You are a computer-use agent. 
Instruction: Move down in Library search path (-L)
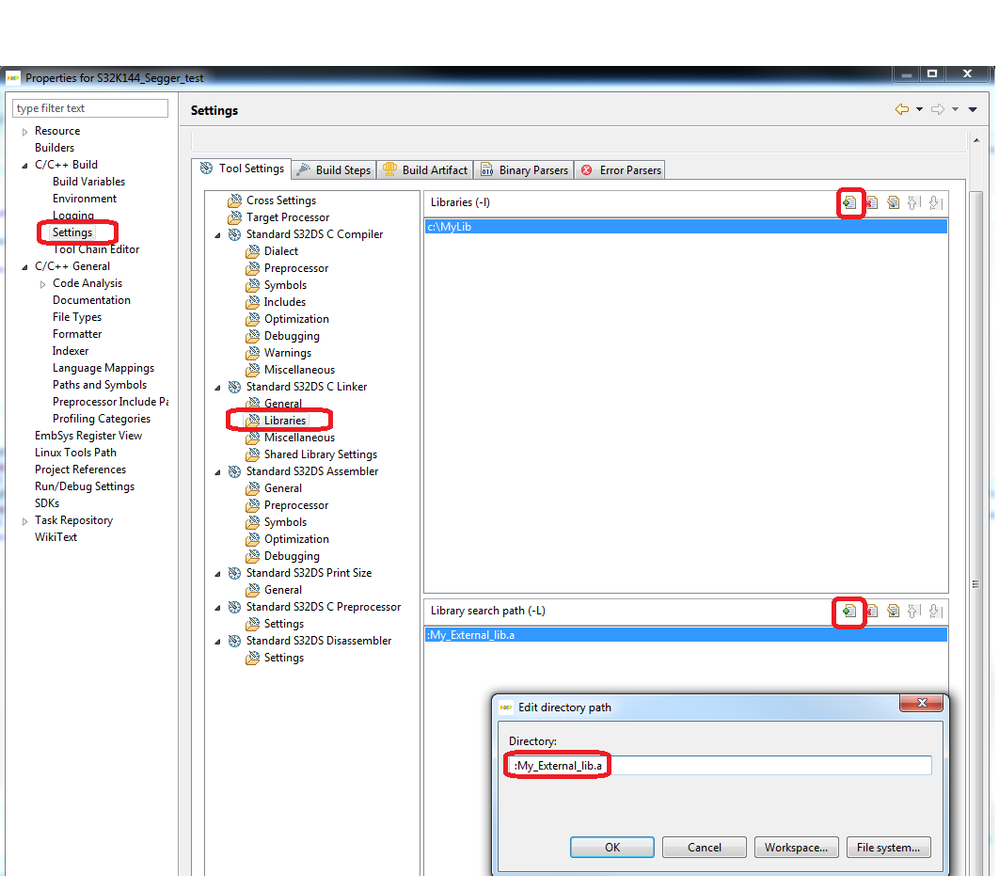pyautogui.click(x=935, y=611)
